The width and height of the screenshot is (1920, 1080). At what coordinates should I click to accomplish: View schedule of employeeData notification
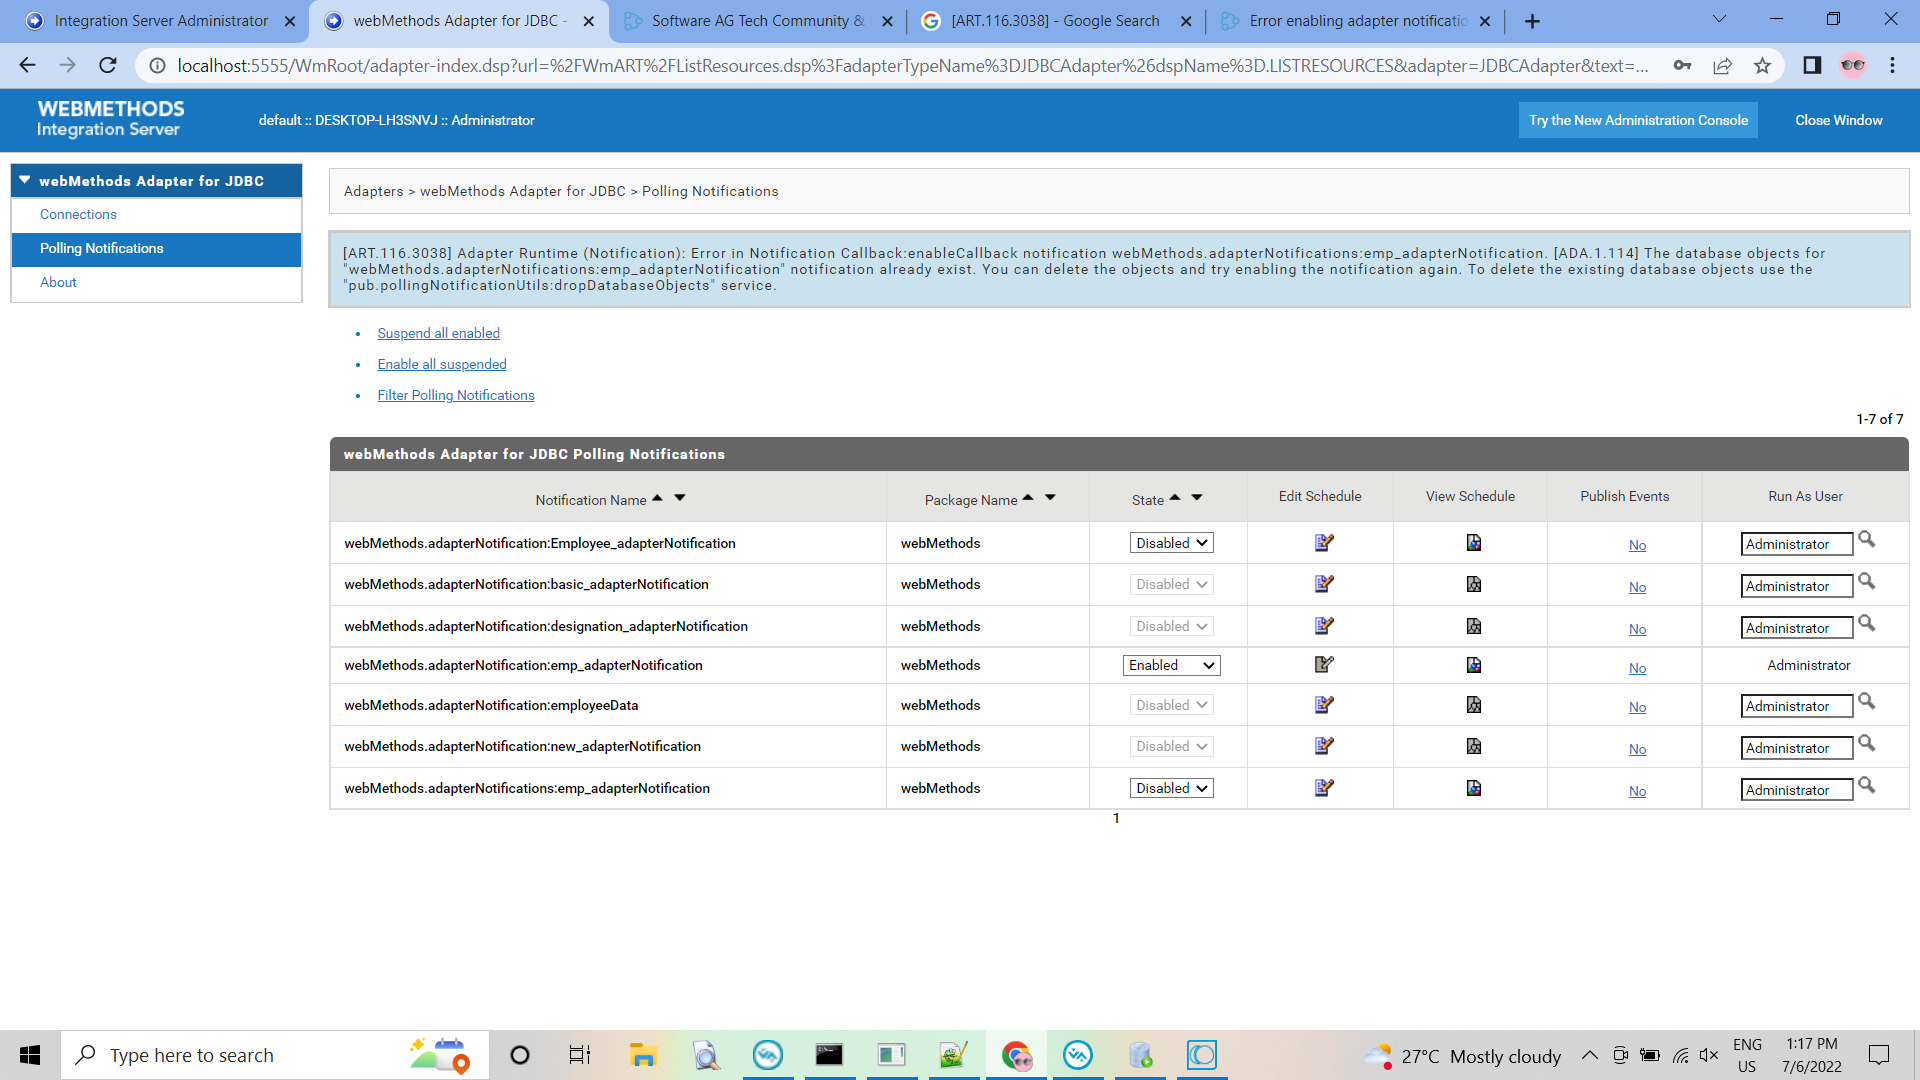click(x=1473, y=705)
